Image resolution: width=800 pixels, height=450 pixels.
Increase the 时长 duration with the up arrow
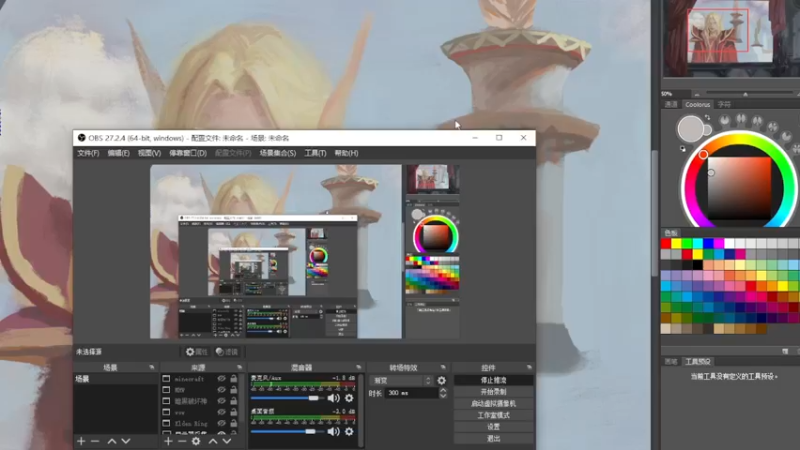443,390
